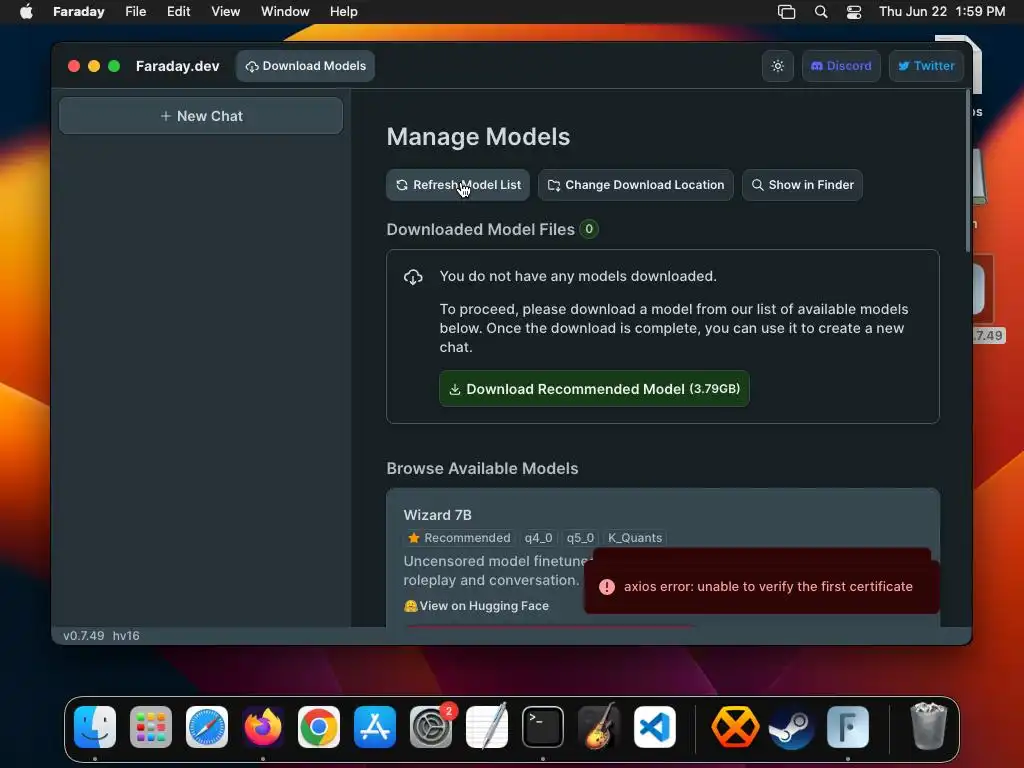Change Download Location
Viewport: 1024px width, 768px height.
[x=635, y=185]
